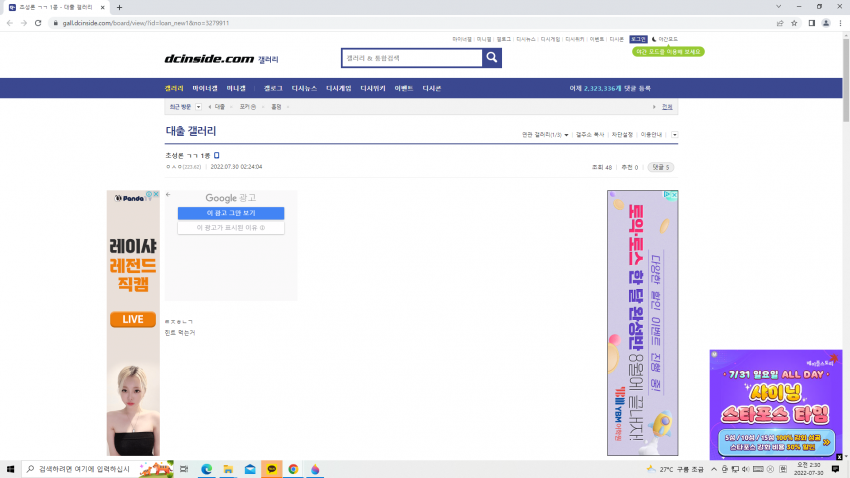The height and width of the screenshot is (478, 850).
Task: Open 디시게임 in the navigation bar
Action: 339,88
